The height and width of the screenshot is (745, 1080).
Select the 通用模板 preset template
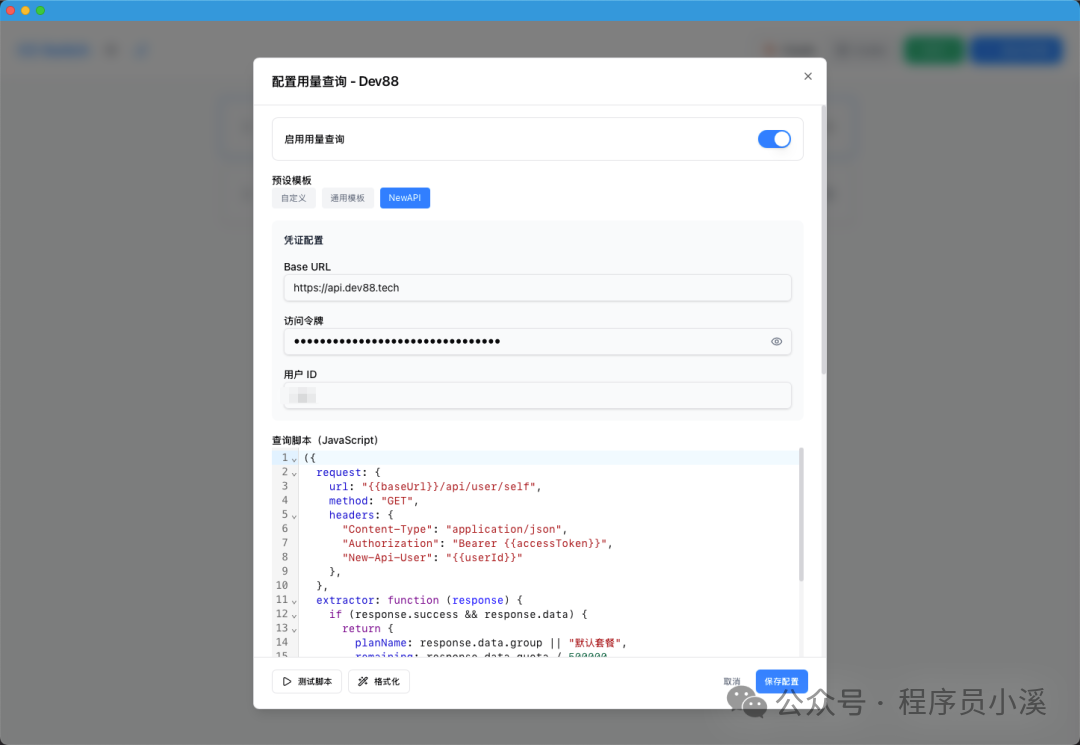coord(347,197)
